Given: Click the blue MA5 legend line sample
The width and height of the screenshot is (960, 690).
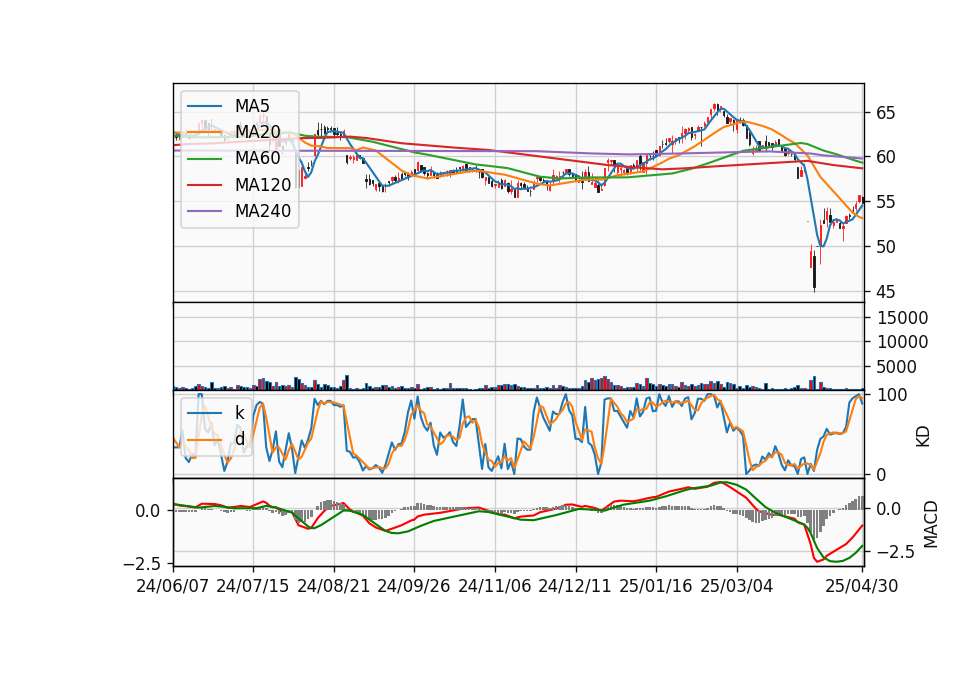Looking at the screenshot, I should (204, 107).
